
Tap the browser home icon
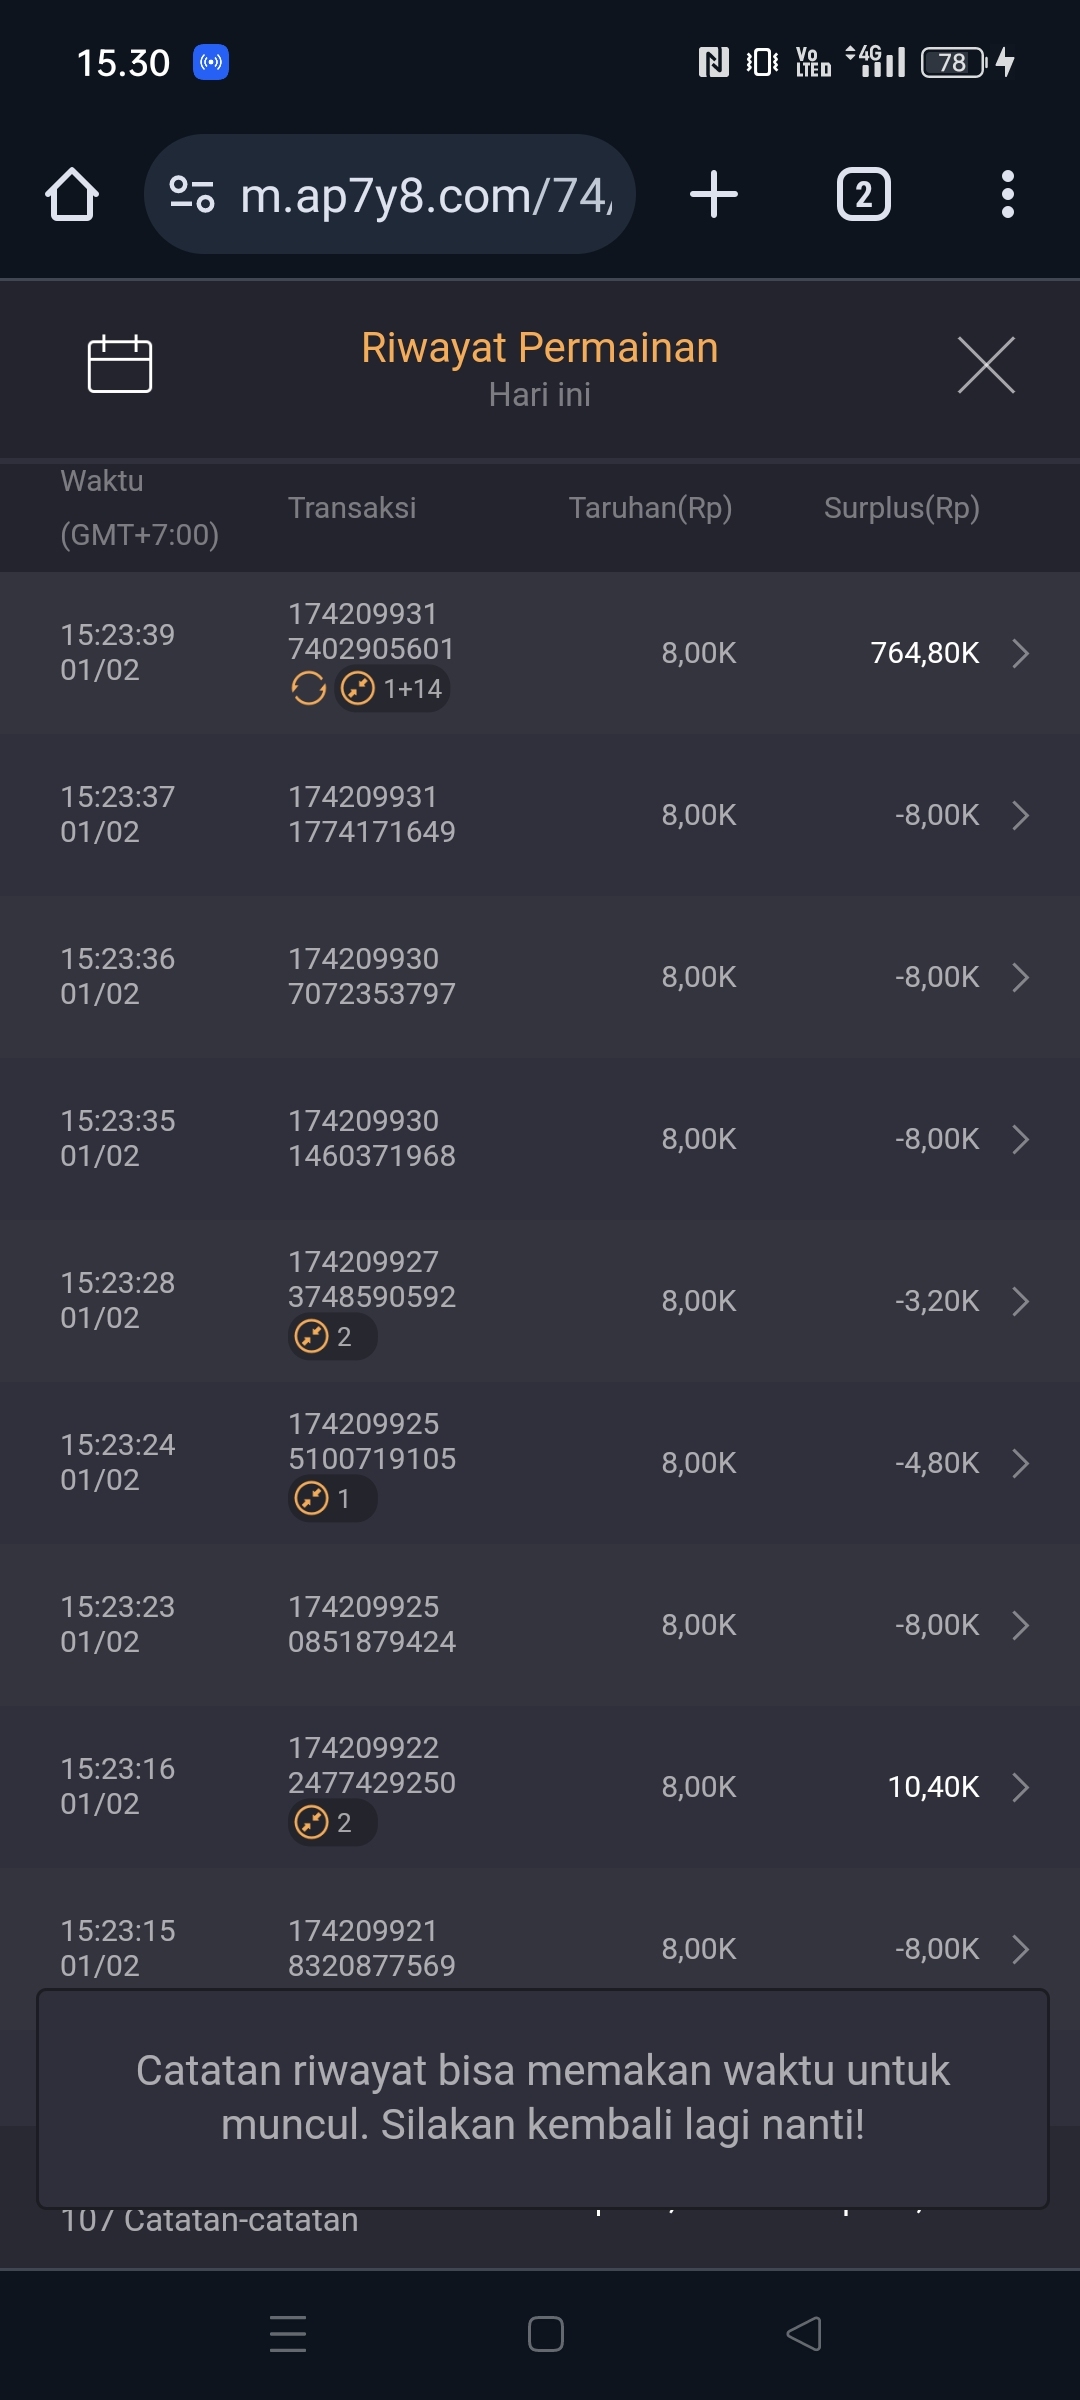pyautogui.click(x=72, y=194)
